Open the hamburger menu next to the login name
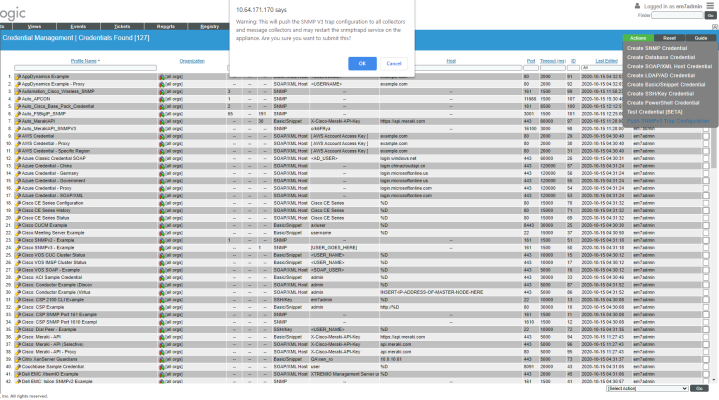This screenshot has width=719, height=400. point(710,6)
